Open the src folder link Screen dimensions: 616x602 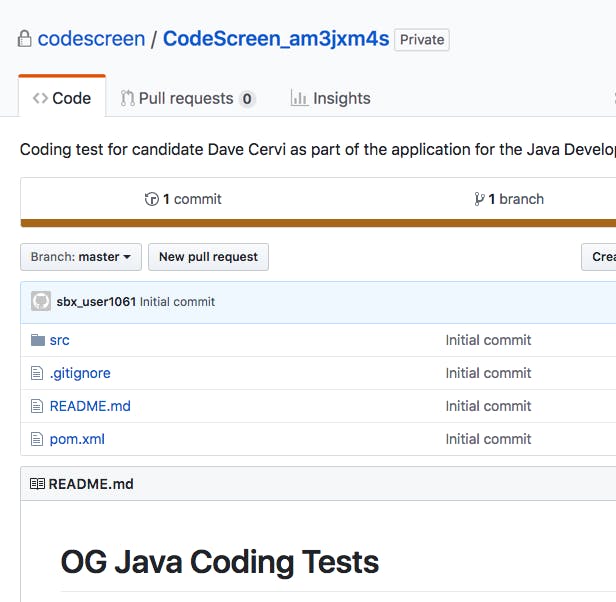(59, 340)
